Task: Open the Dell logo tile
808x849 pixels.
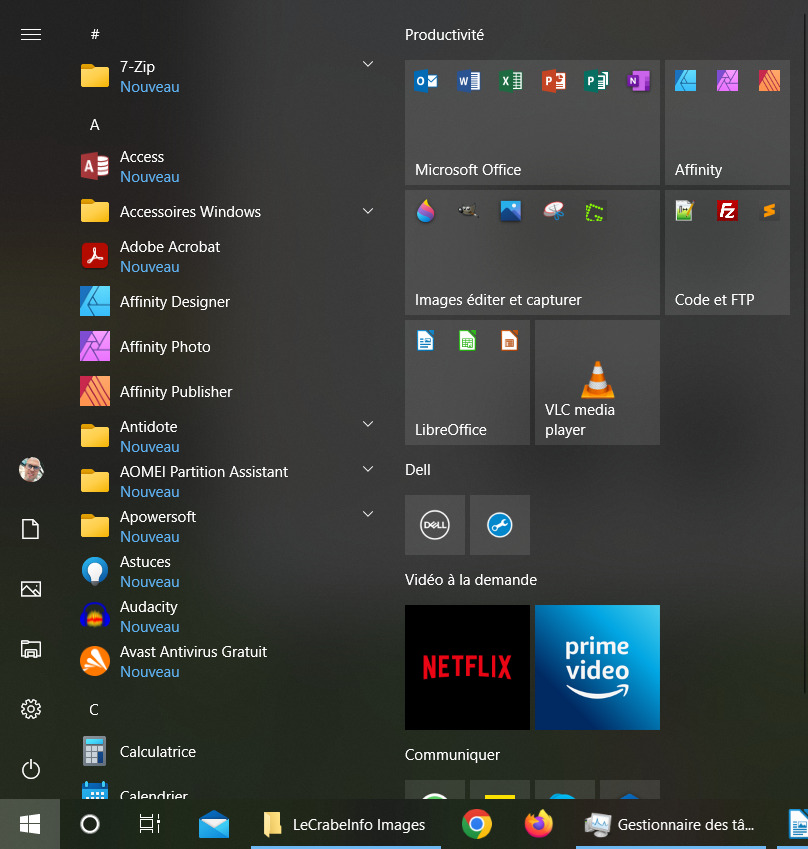Action: pos(435,525)
